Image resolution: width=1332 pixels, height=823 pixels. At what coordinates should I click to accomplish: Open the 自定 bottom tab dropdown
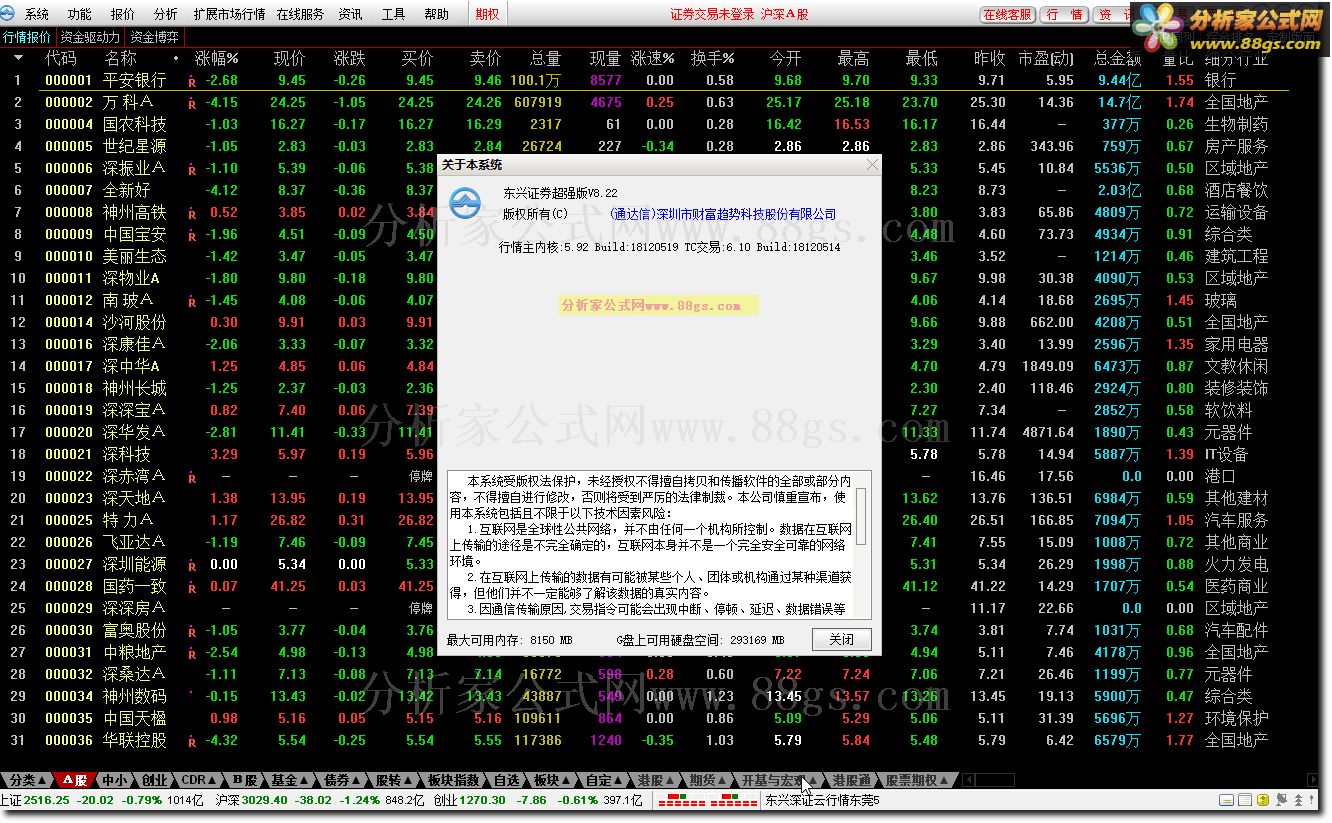click(606, 780)
